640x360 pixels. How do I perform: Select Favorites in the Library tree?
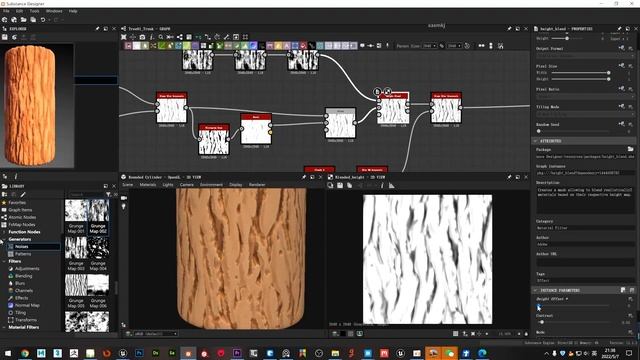pyautogui.click(x=17, y=202)
